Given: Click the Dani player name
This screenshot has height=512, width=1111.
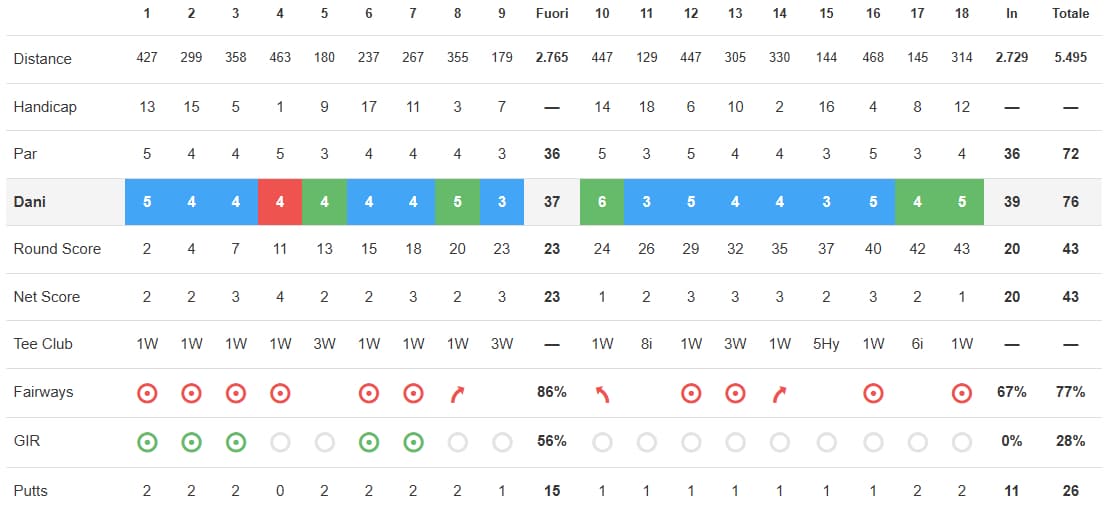Looking at the screenshot, I should (x=31, y=202).
